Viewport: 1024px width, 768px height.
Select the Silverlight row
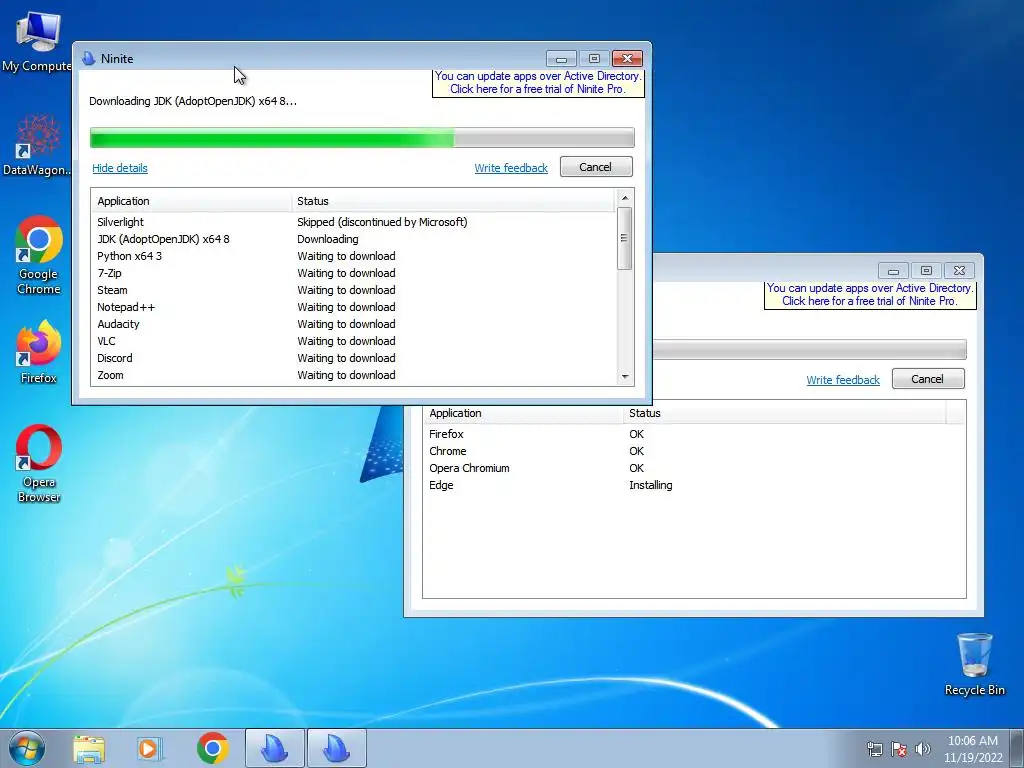353,222
